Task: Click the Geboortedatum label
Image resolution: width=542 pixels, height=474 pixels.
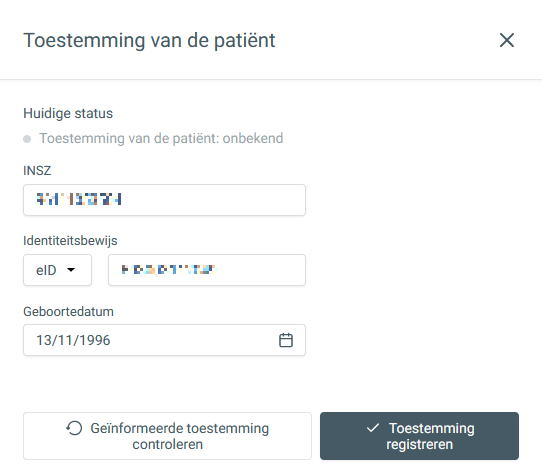Action: tap(68, 312)
